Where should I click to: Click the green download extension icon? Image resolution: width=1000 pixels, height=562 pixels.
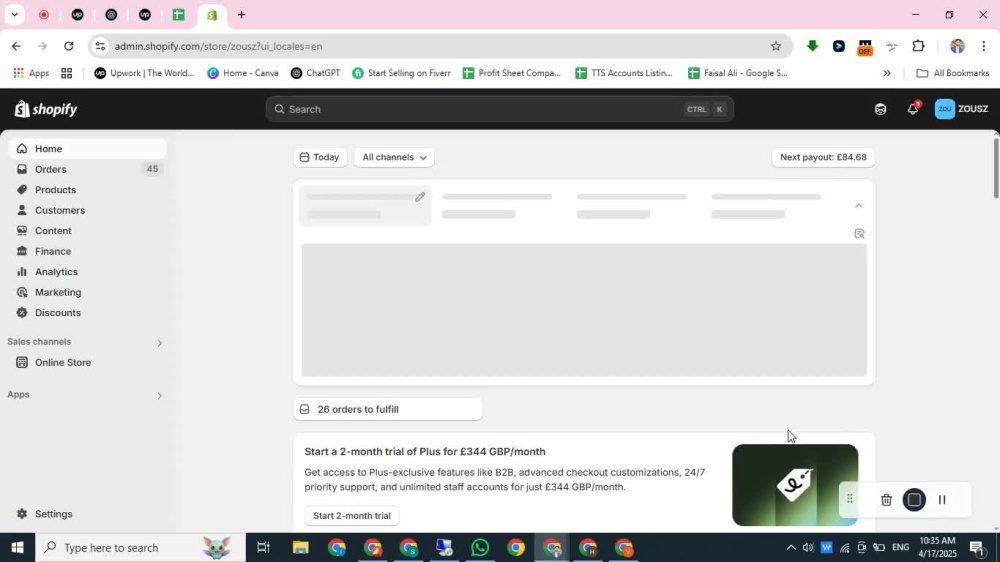coord(812,46)
